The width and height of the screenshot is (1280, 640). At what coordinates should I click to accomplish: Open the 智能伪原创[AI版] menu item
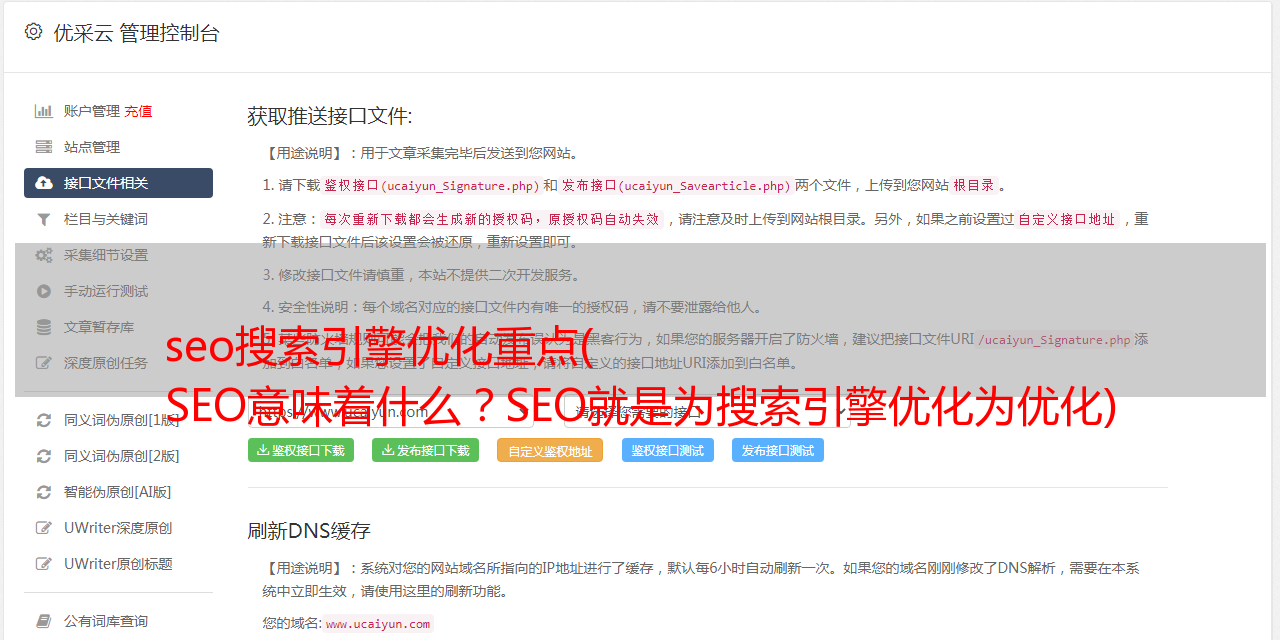click(118, 492)
